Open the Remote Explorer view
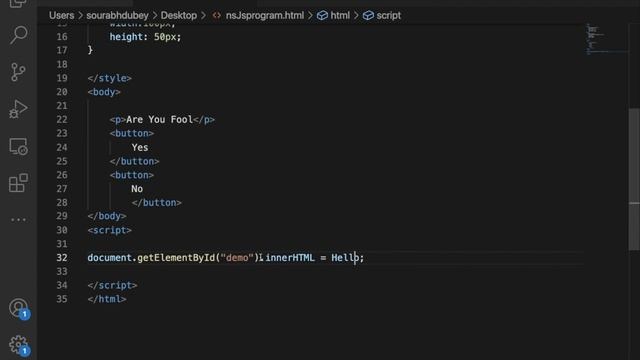This screenshot has height=360, width=640. (x=18, y=146)
